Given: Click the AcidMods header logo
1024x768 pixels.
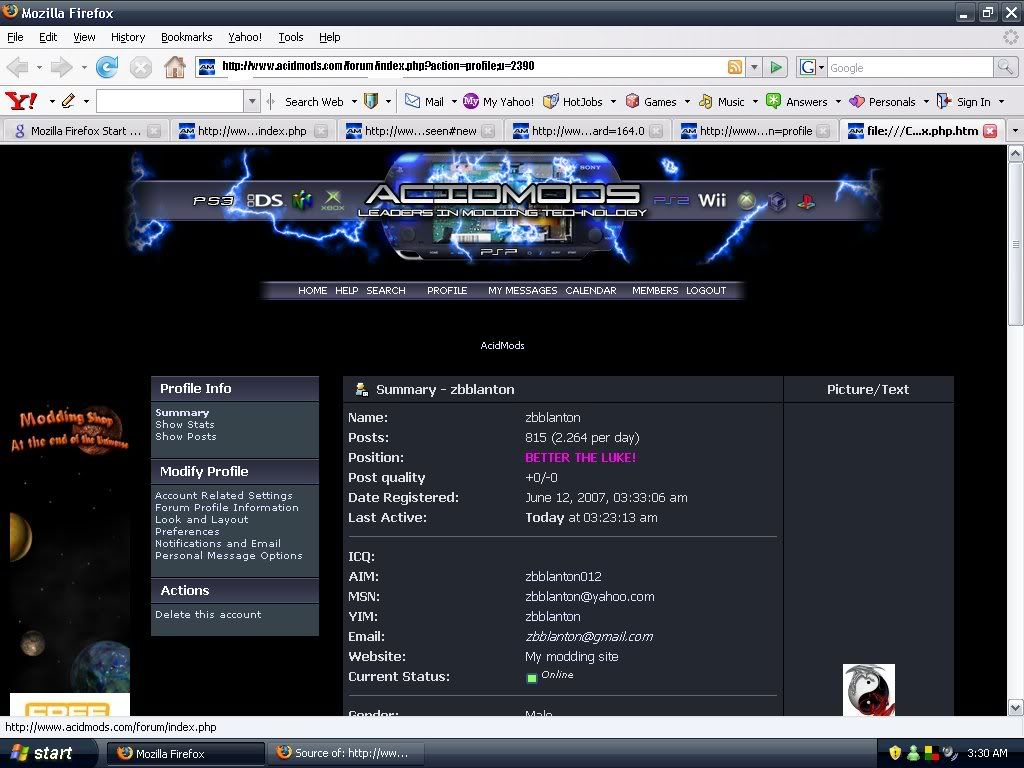Looking at the screenshot, I should pos(502,201).
